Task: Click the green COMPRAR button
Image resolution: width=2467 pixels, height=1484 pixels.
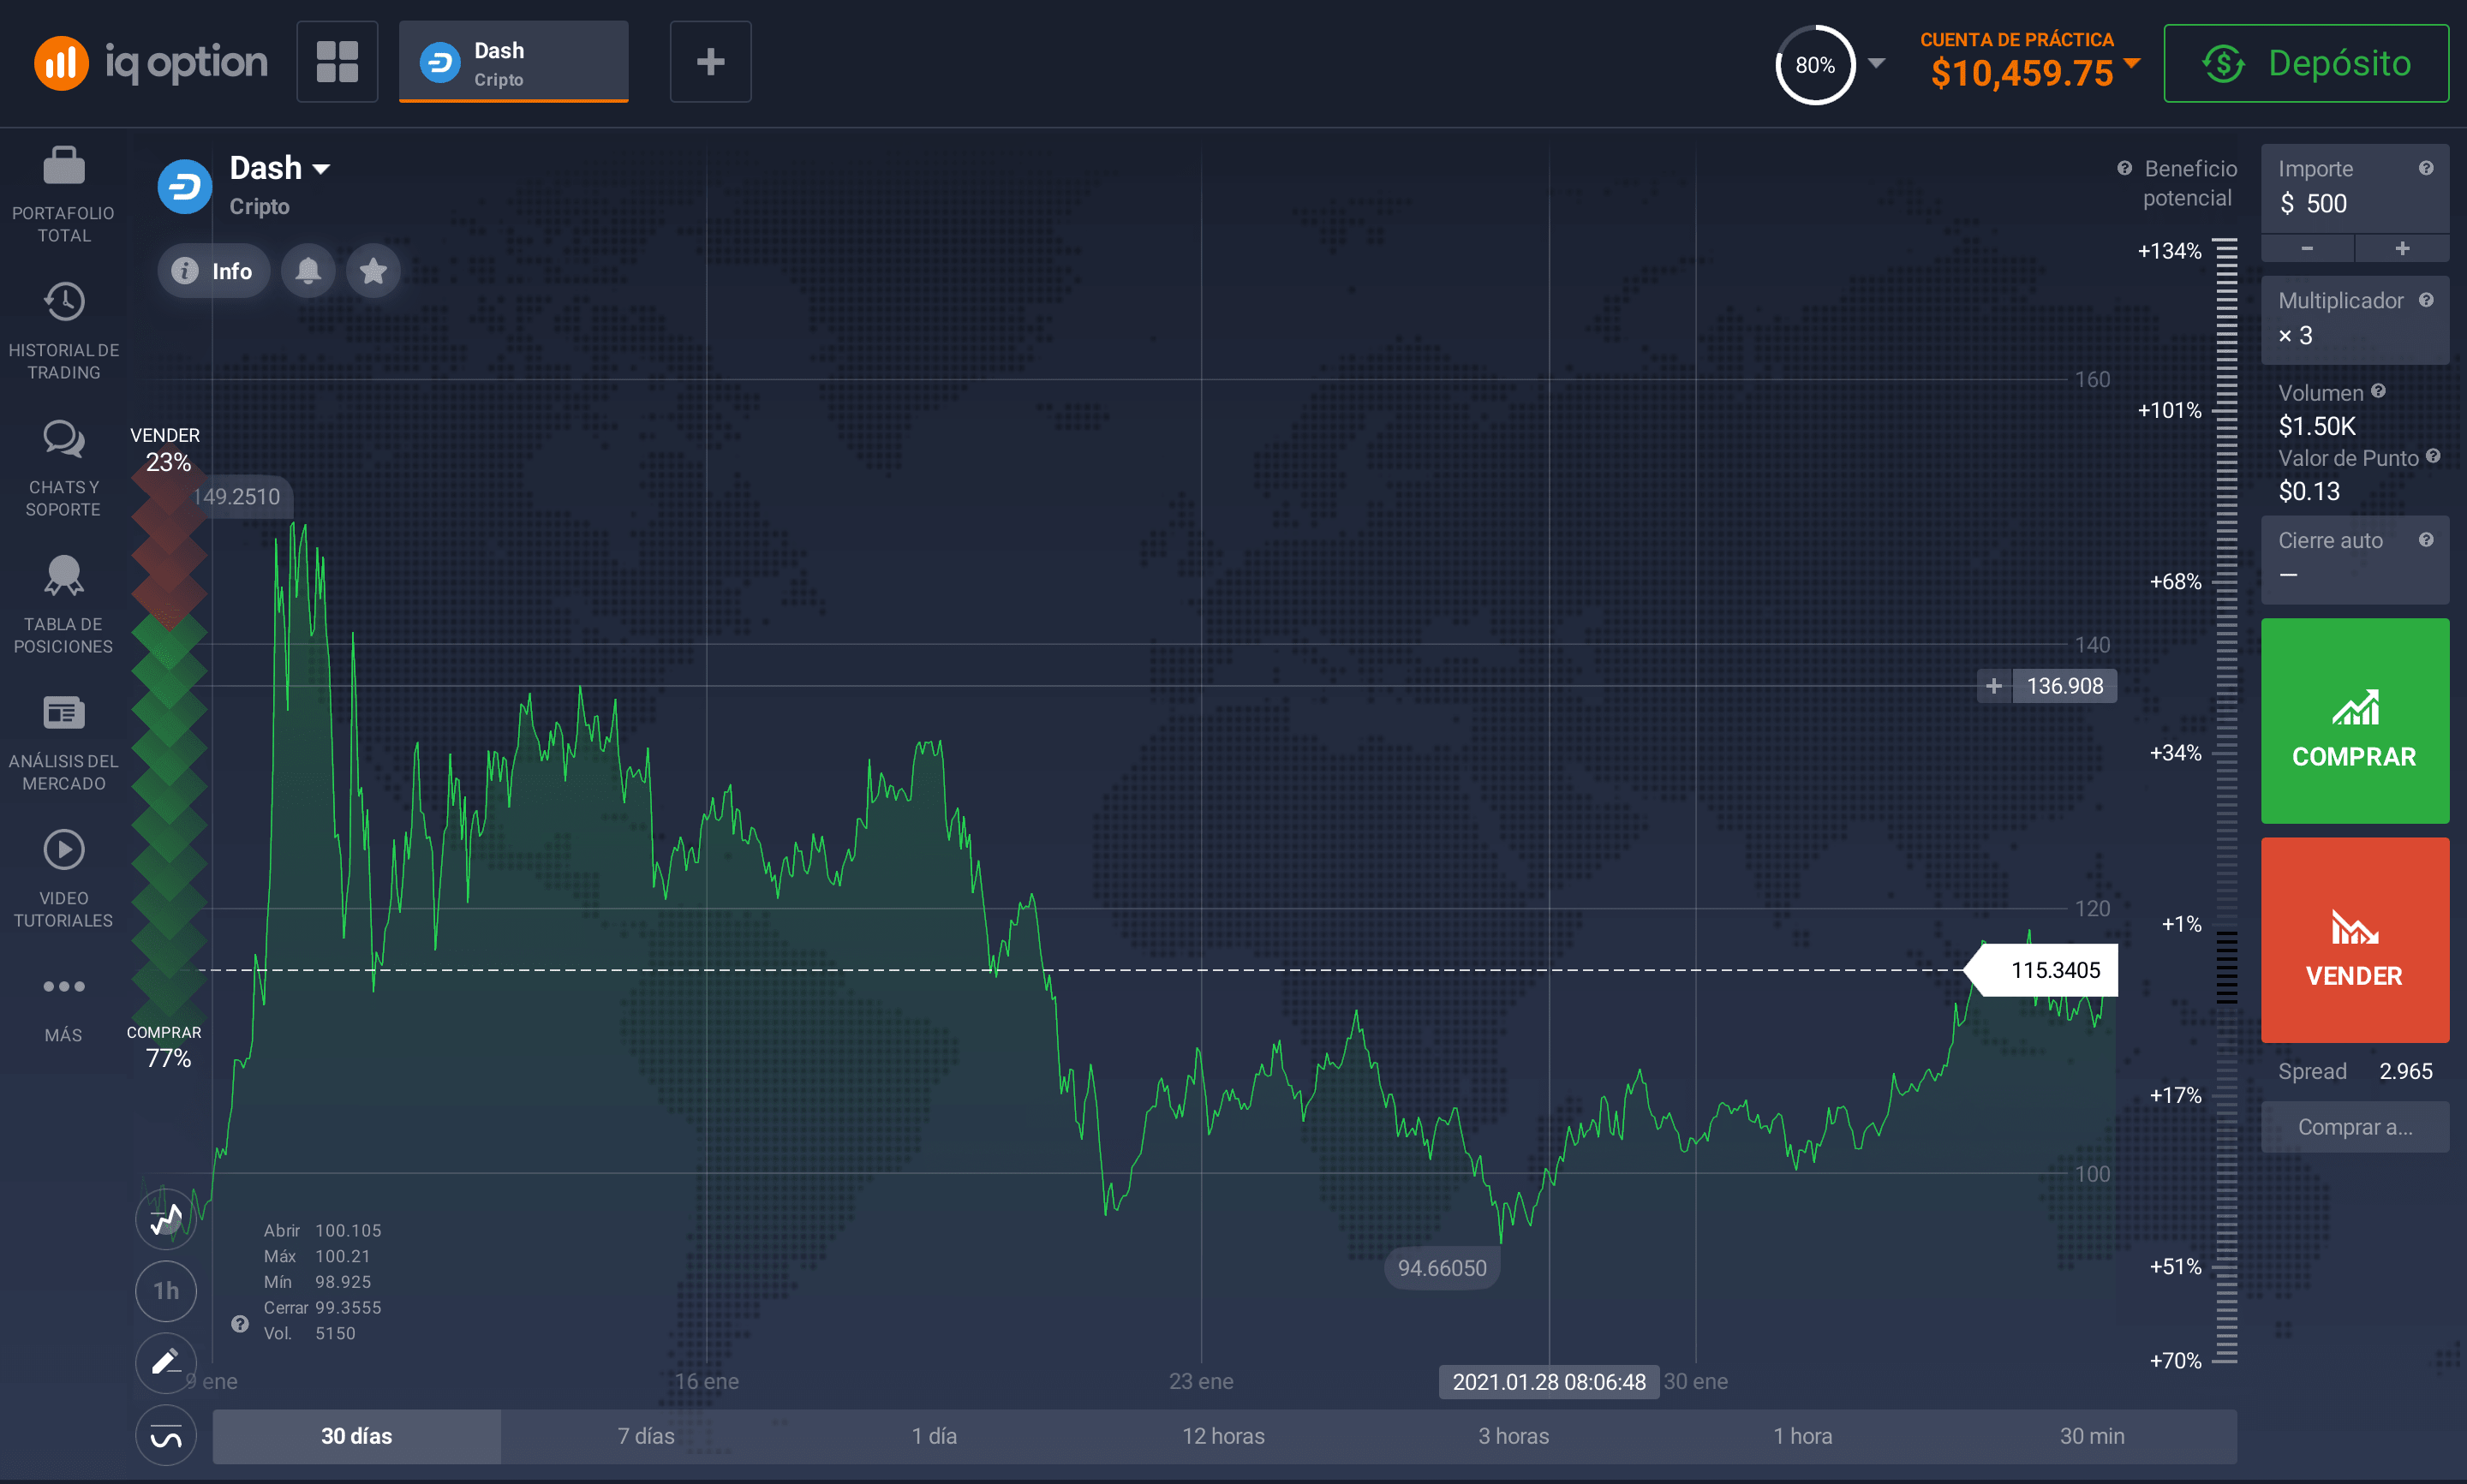Action: tap(2355, 721)
